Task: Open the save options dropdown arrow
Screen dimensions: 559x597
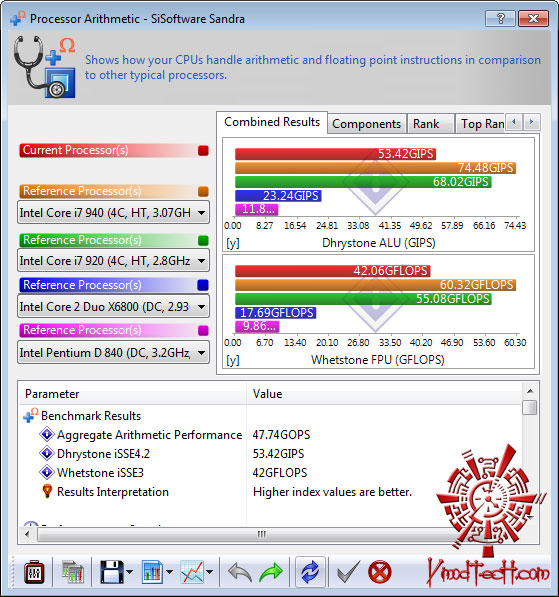Action: [x=129, y=572]
